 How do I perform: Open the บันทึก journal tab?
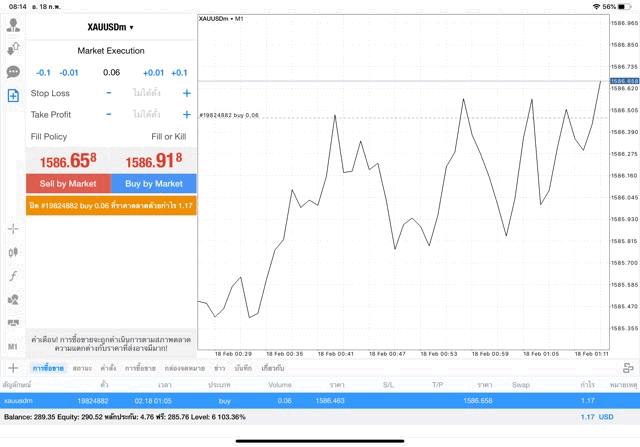tap(243, 368)
